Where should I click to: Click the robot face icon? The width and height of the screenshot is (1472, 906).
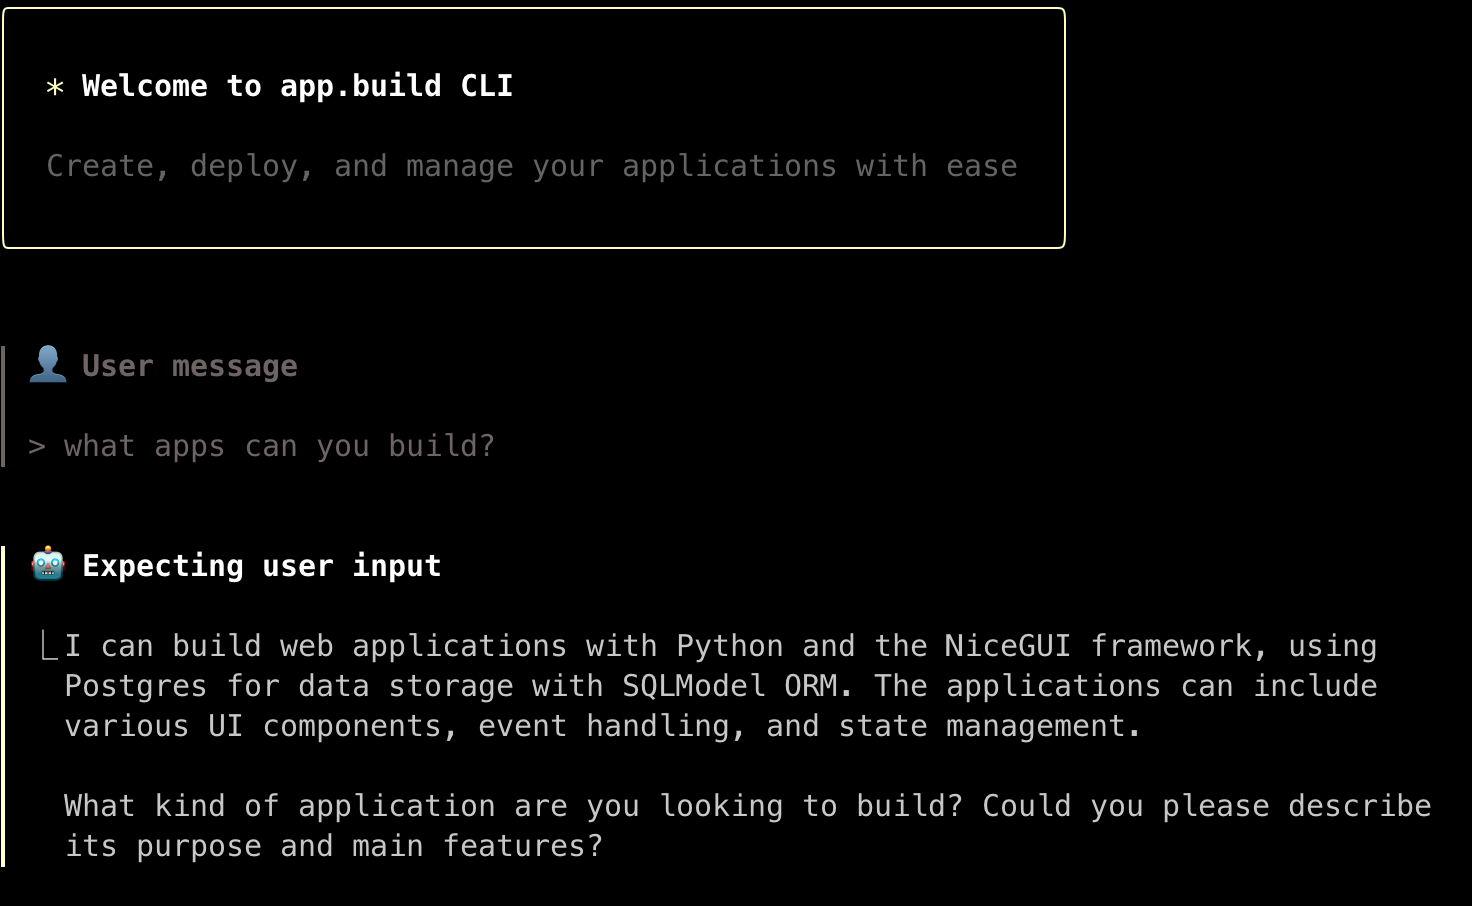click(x=48, y=564)
